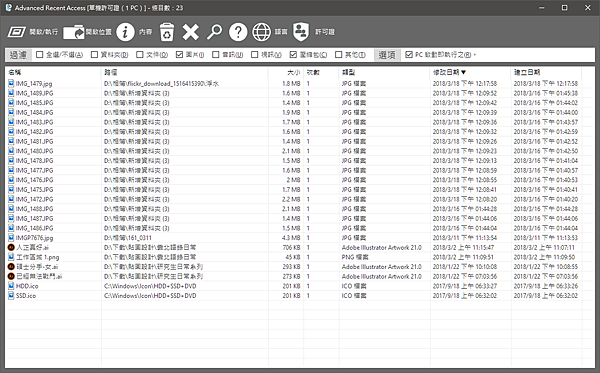Enable the Others (其他) filter checkbox
This screenshot has height=373, width=600.
click(x=339, y=55)
